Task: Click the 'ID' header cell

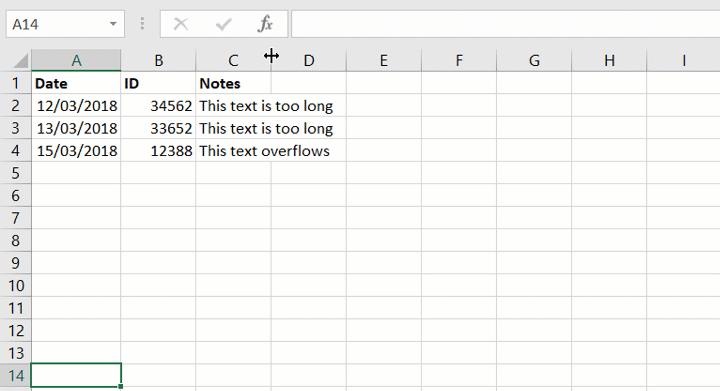Action: click(x=158, y=83)
